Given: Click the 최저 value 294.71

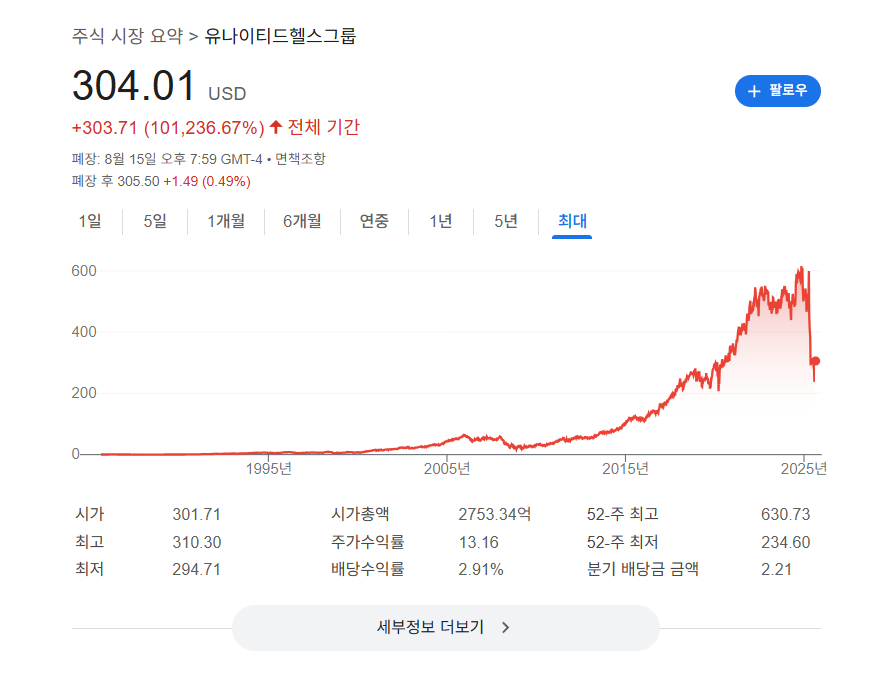Looking at the screenshot, I should pos(196,569).
